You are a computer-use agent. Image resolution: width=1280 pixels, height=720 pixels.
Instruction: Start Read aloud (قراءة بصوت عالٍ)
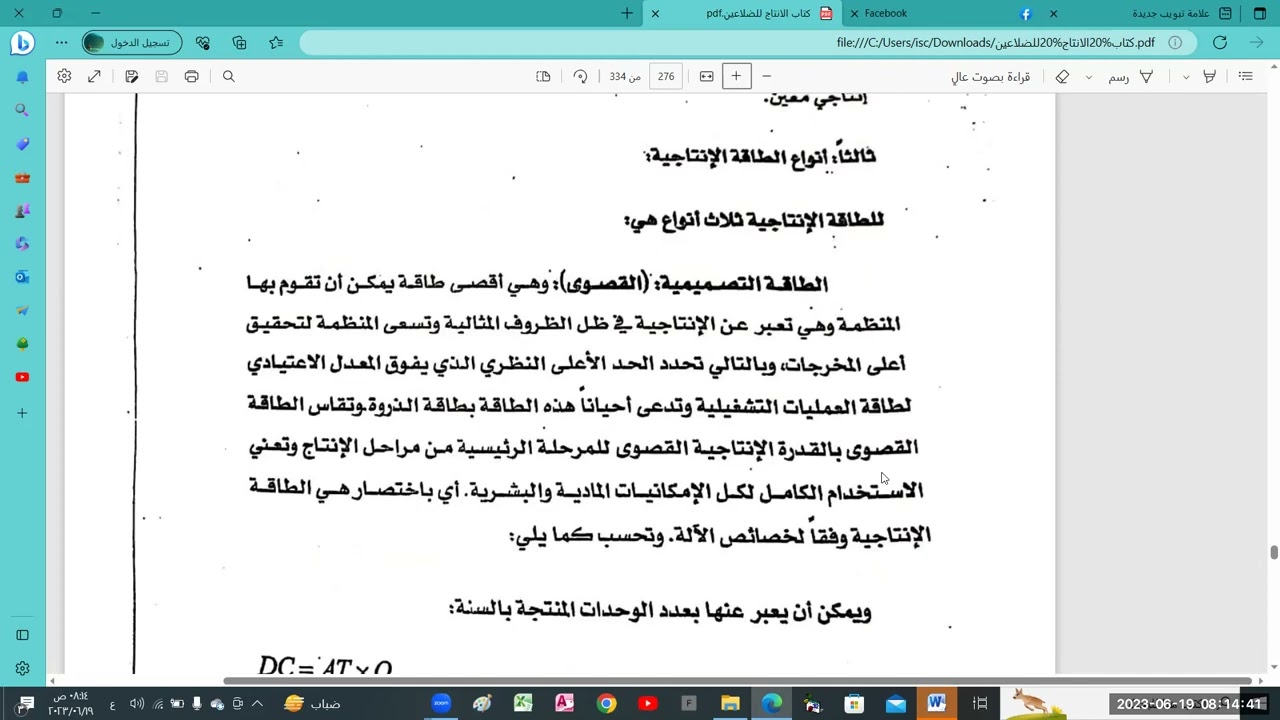pyautogui.click(x=990, y=76)
